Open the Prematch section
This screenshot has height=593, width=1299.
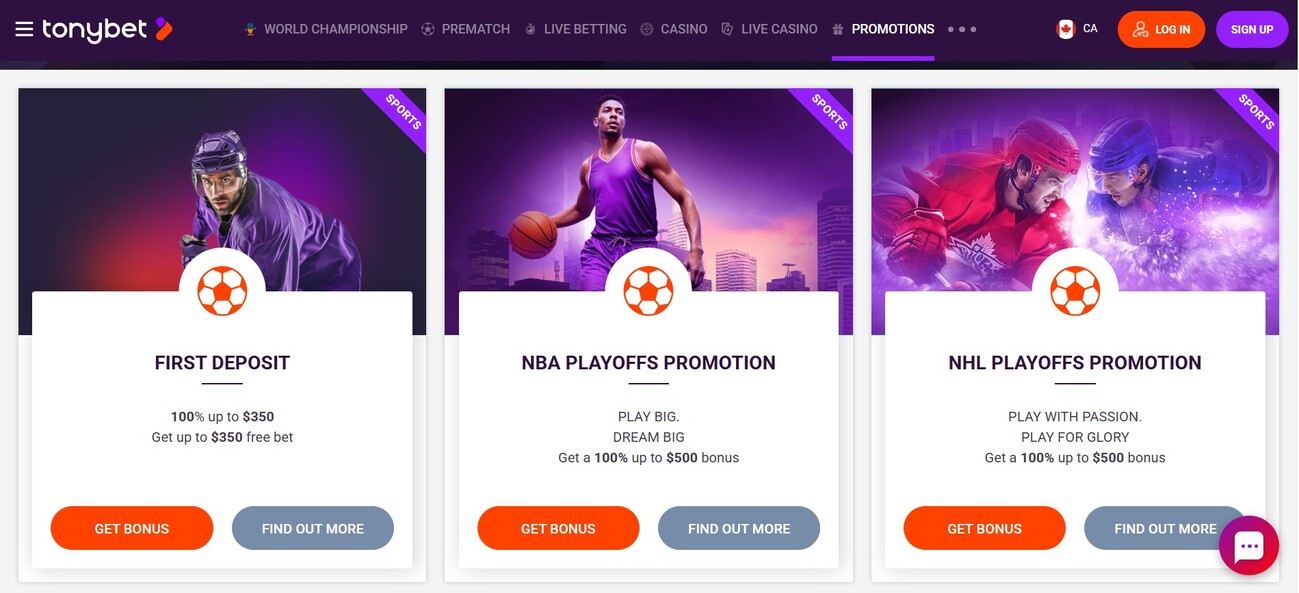[x=466, y=29]
